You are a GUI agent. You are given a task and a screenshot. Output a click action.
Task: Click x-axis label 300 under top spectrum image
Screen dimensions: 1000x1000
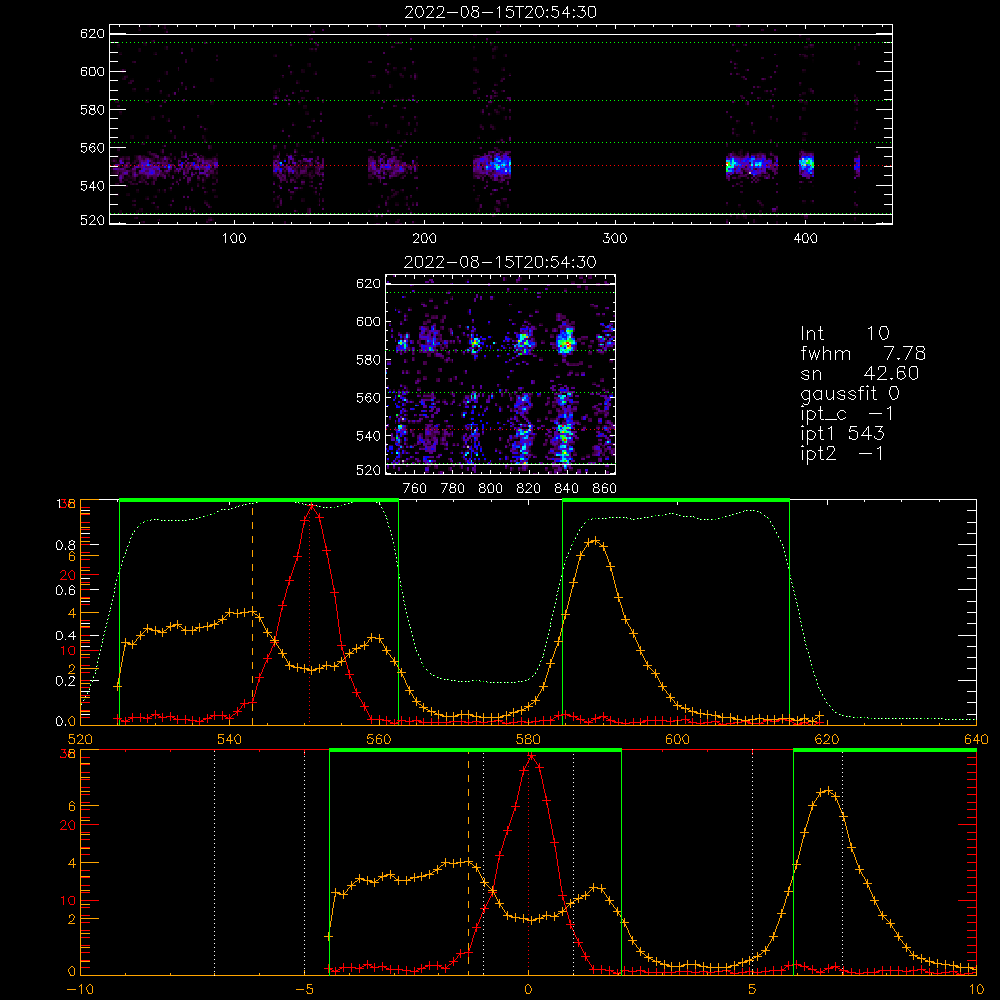point(615,239)
